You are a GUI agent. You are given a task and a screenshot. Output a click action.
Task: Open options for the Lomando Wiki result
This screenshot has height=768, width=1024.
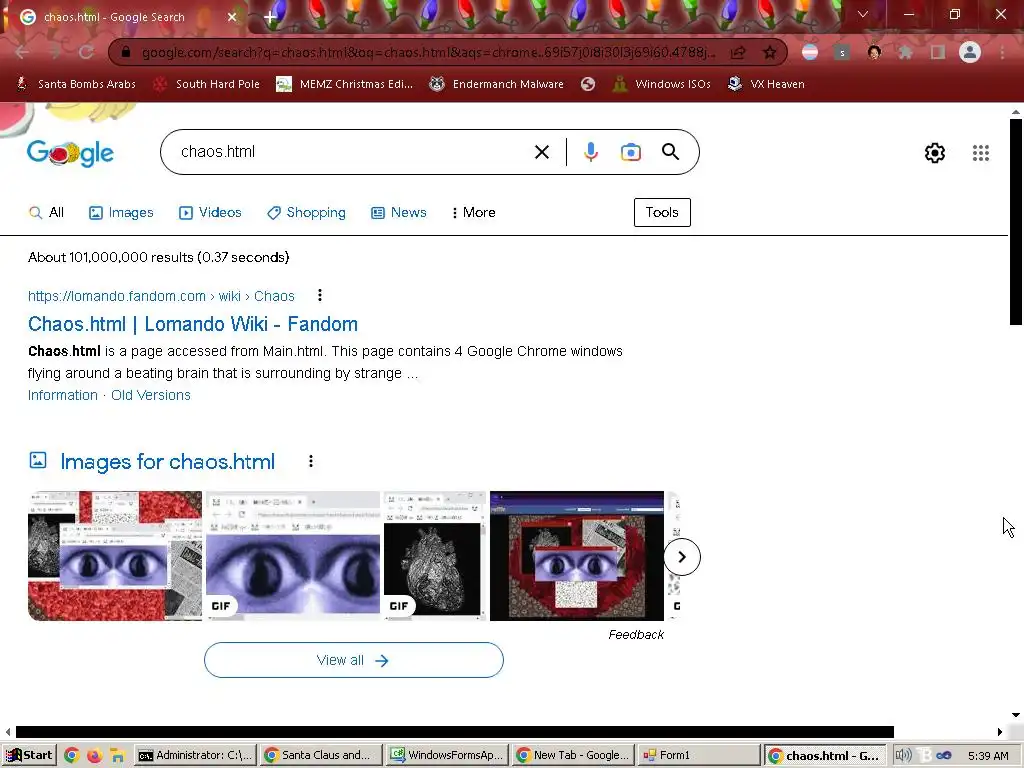pos(319,295)
